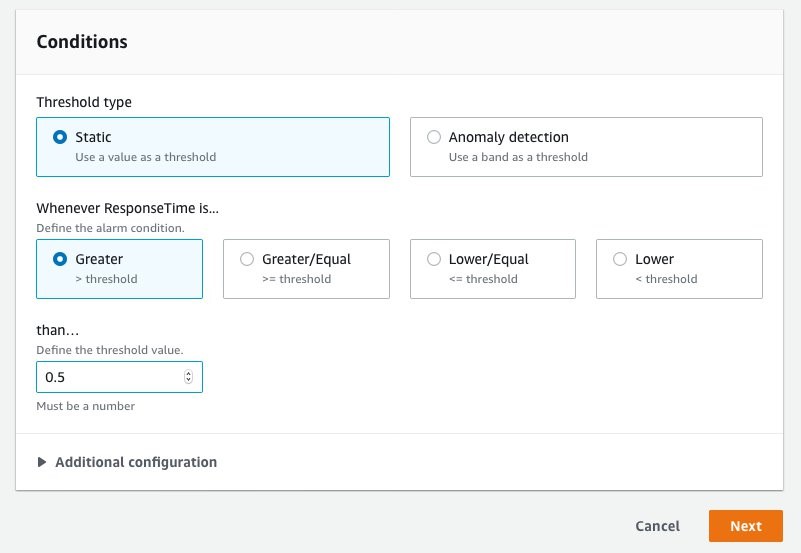Select the Static threshold type radio button
Viewport: 801px width, 553px height.
click(60, 137)
